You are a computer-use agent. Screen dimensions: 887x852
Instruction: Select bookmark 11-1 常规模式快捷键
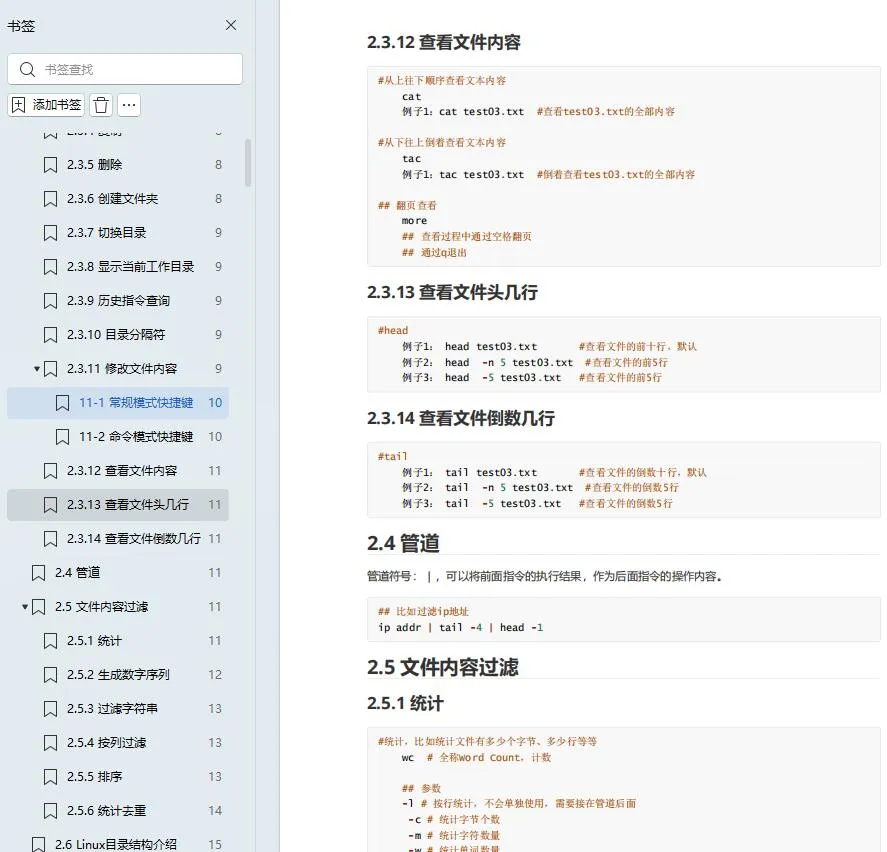pyautogui.click(x=118, y=403)
